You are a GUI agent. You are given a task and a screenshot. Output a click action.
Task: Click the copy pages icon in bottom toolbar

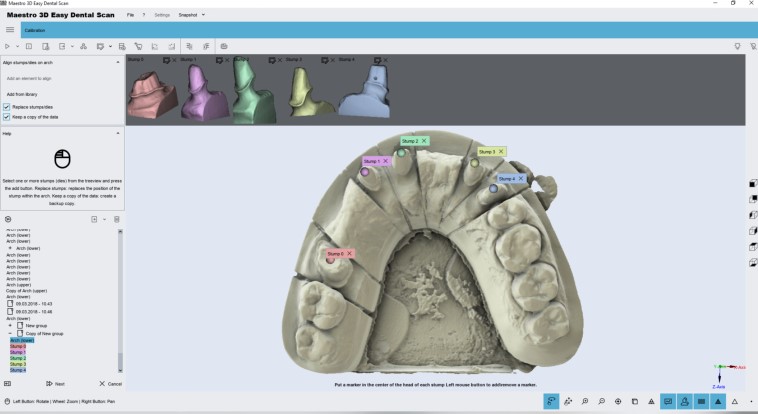click(635, 401)
